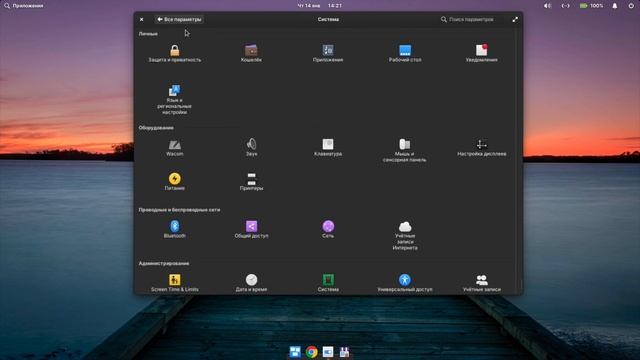Open Network (Сеть) settings

[328, 229]
